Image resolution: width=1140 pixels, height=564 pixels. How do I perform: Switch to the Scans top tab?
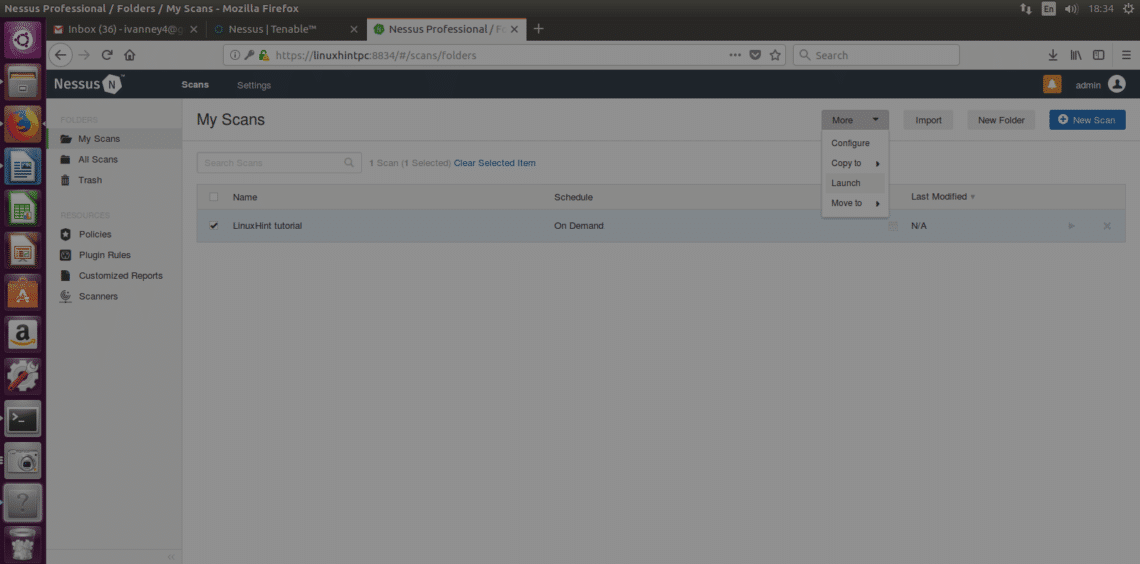pyautogui.click(x=195, y=85)
